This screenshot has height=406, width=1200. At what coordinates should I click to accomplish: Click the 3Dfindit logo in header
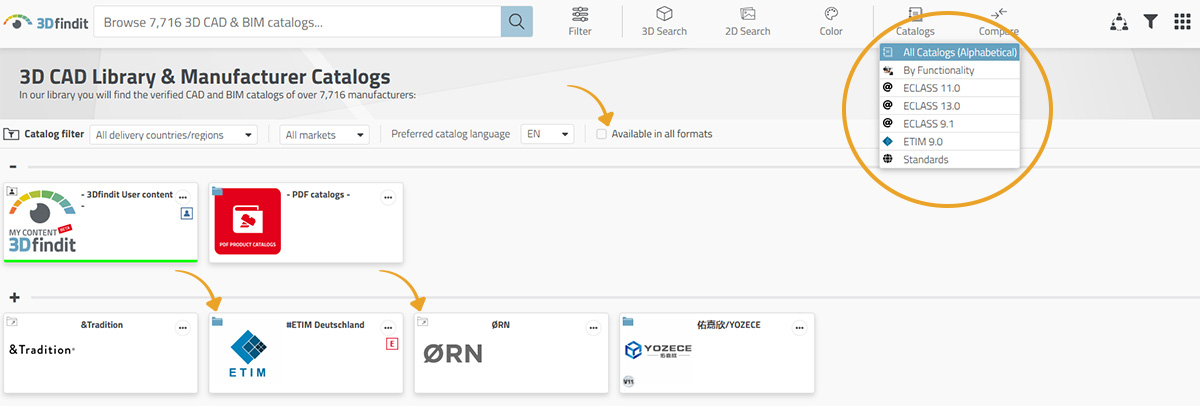45,21
